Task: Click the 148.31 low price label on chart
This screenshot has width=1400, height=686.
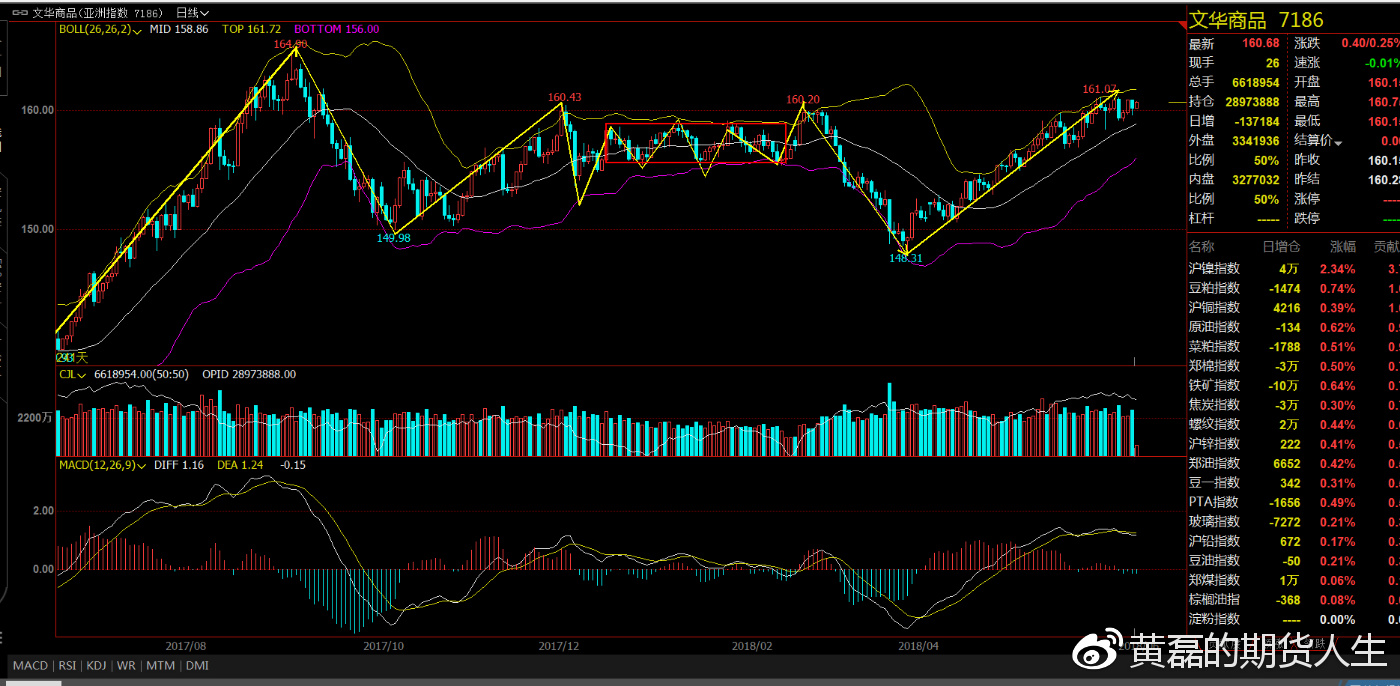Action: click(906, 258)
